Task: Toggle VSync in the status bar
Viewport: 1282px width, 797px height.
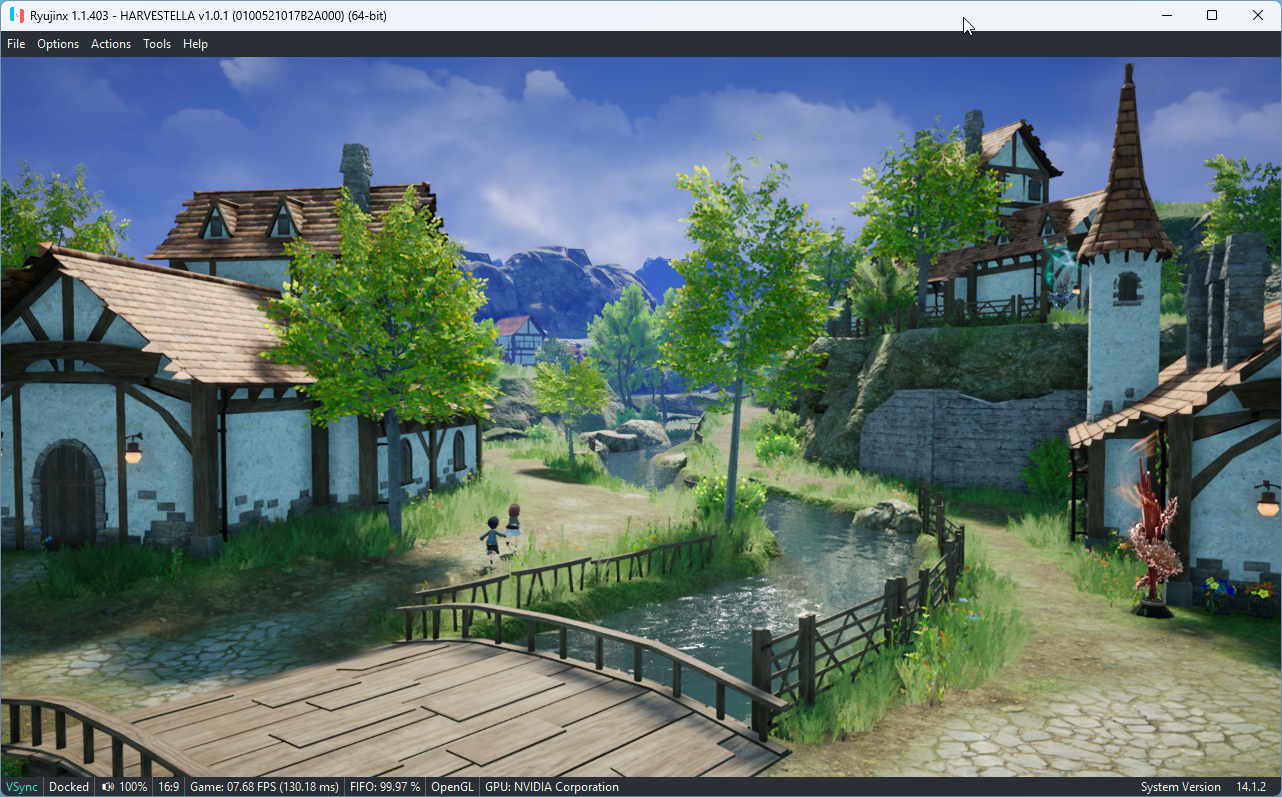Action: pos(21,787)
